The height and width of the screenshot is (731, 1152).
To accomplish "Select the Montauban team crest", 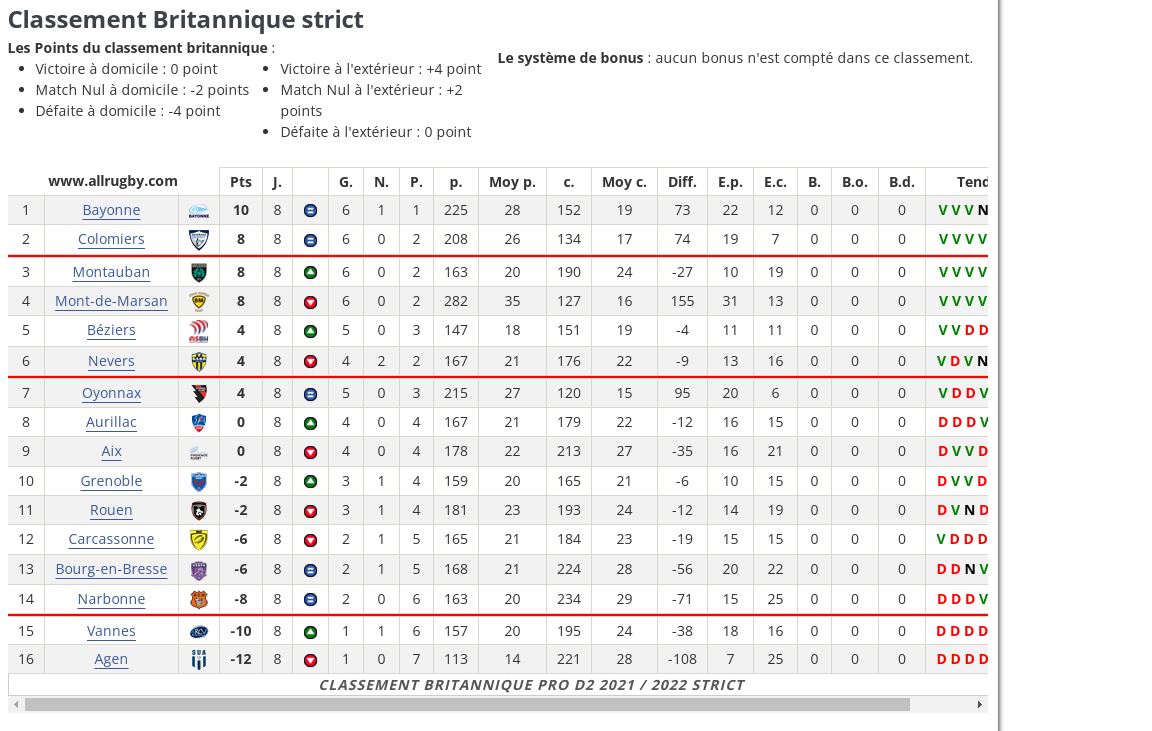I will click(199, 271).
